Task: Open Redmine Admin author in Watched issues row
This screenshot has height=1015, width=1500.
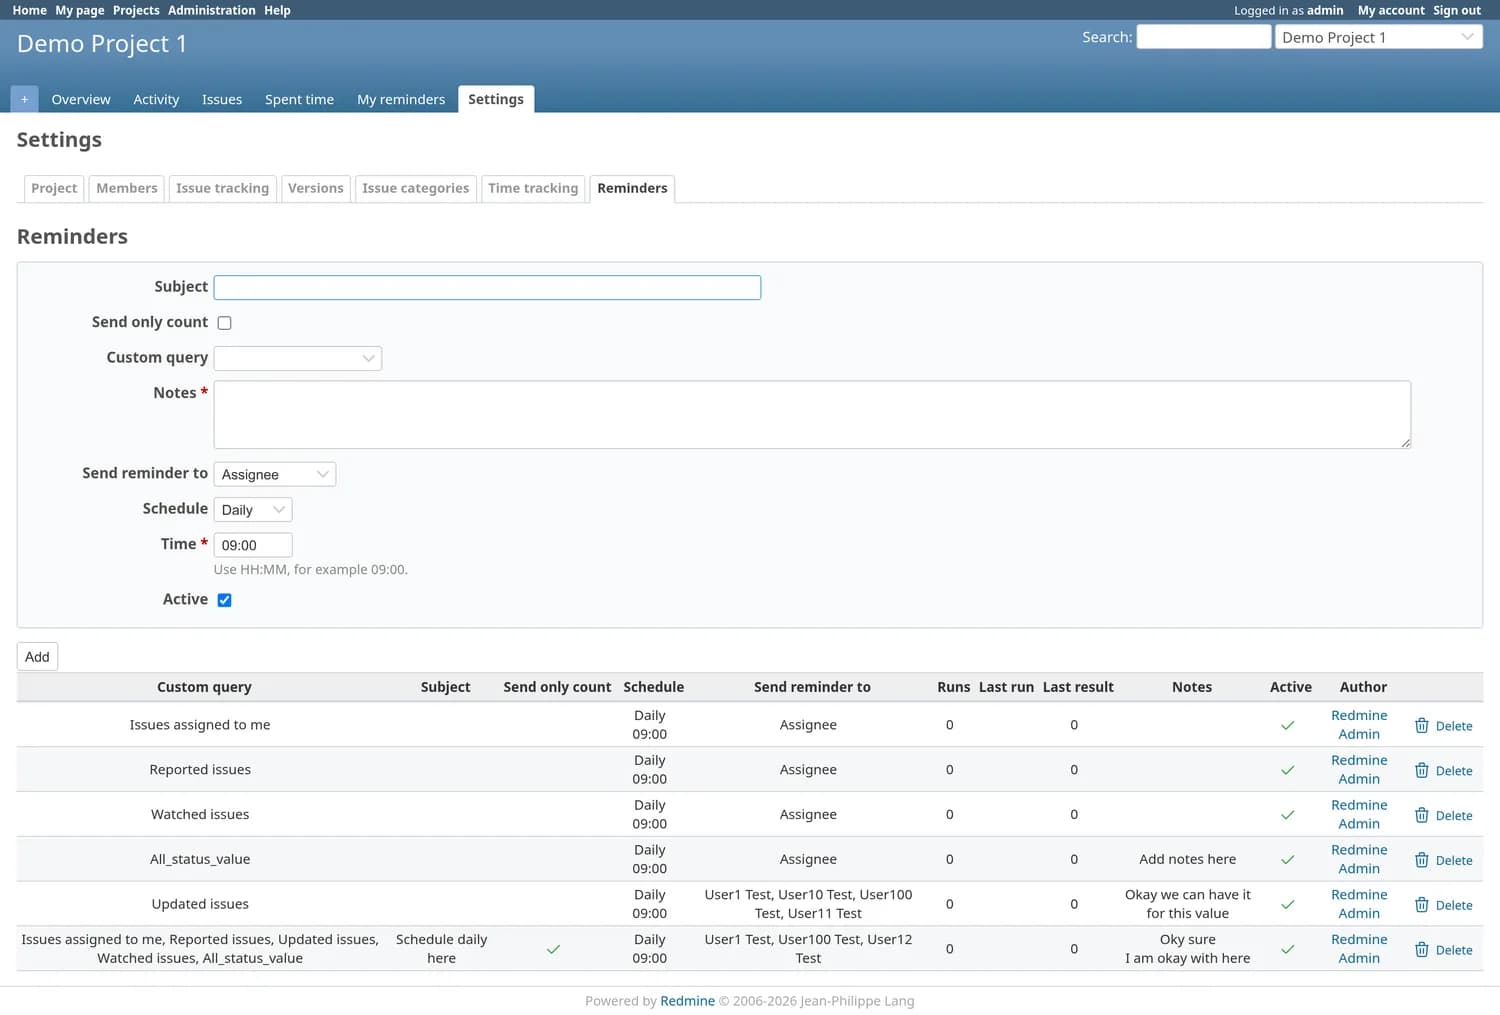Action: point(1359,814)
